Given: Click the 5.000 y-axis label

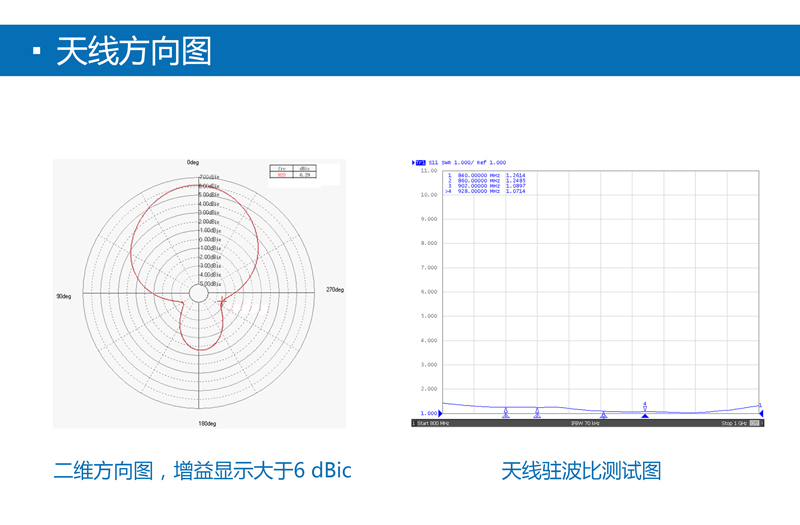Looking at the screenshot, I should click(x=429, y=316).
